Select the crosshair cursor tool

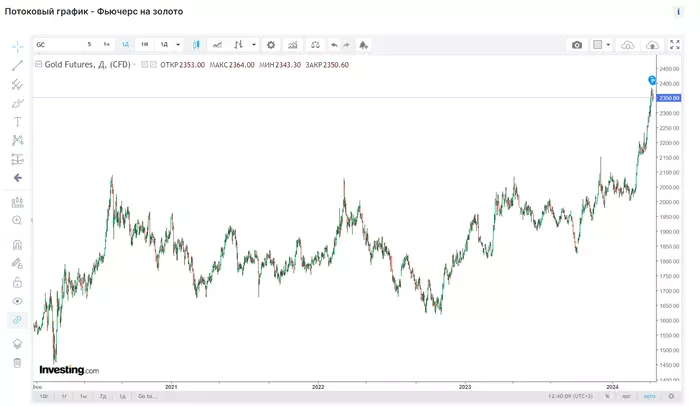tap(17, 46)
